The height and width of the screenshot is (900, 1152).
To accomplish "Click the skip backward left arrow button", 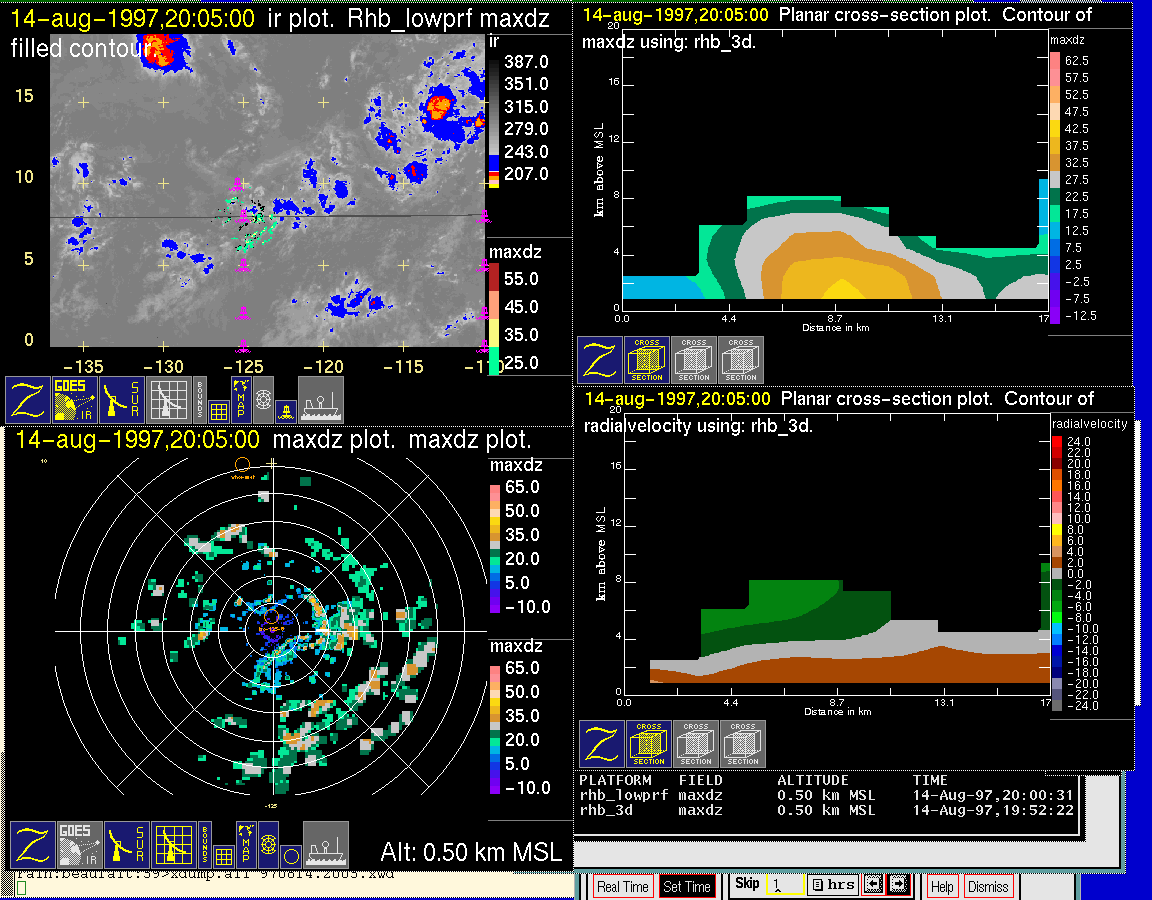I will 872,884.
